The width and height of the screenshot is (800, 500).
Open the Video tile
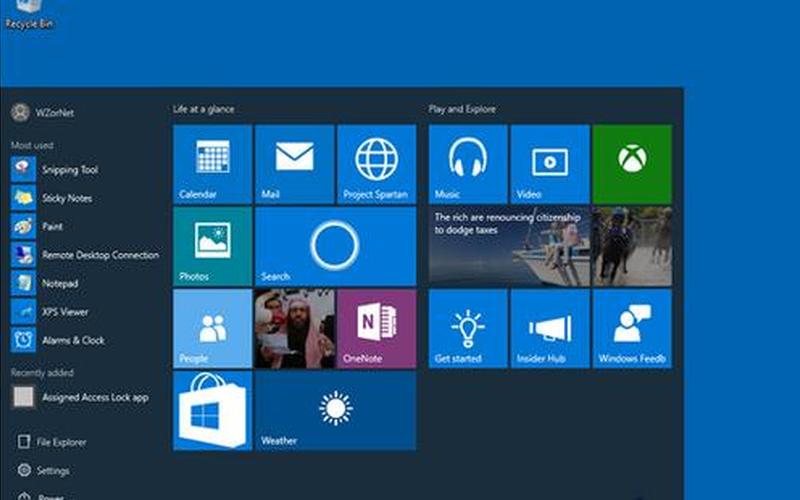point(550,164)
